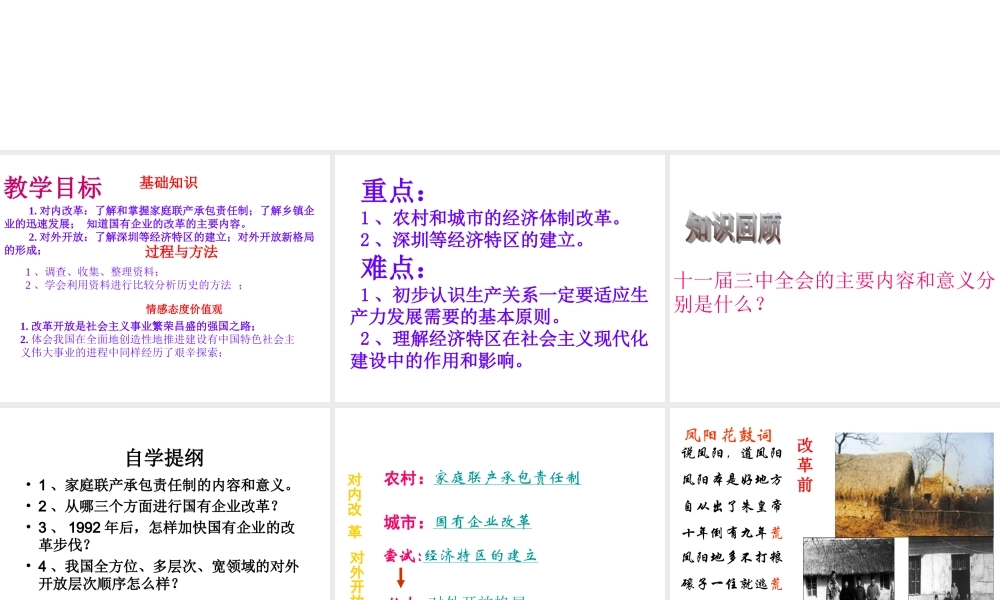Click the 情感态度价值观 subheading
Image resolution: width=1000 pixels, height=600 pixels.
(x=184, y=309)
